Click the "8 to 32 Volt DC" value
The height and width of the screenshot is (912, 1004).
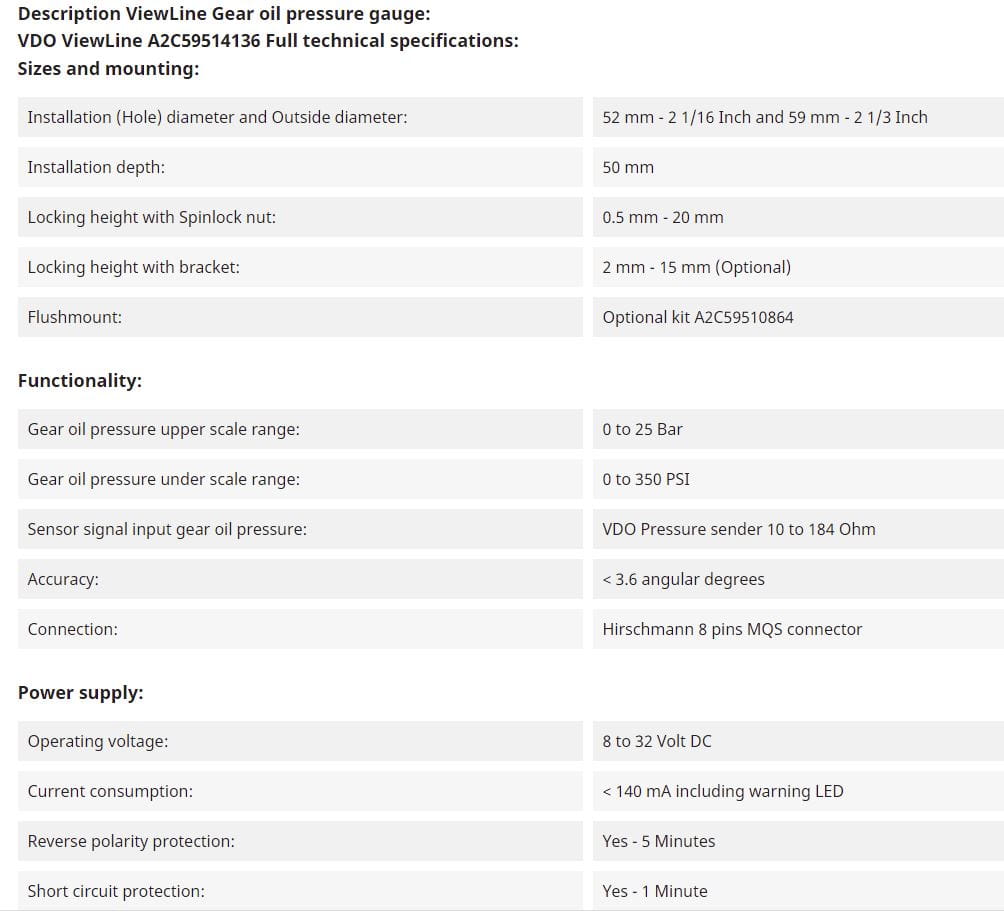pyautogui.click(x=657, y=741)
